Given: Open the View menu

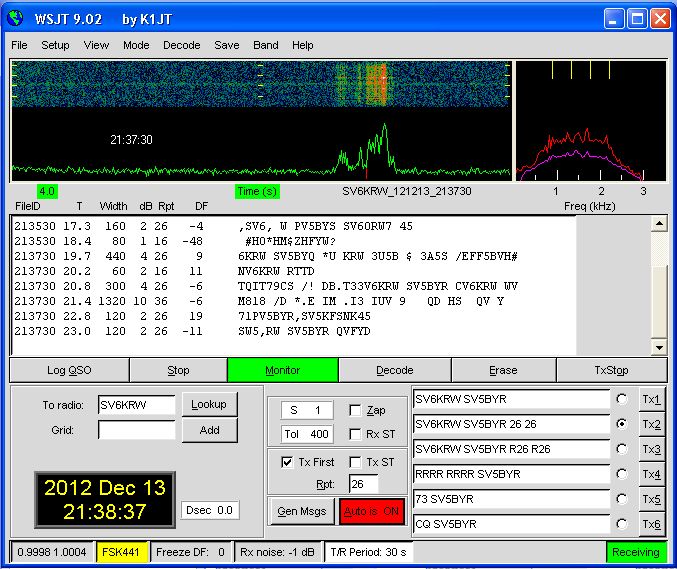Looking at the screenshot, I should coord(96,45).
